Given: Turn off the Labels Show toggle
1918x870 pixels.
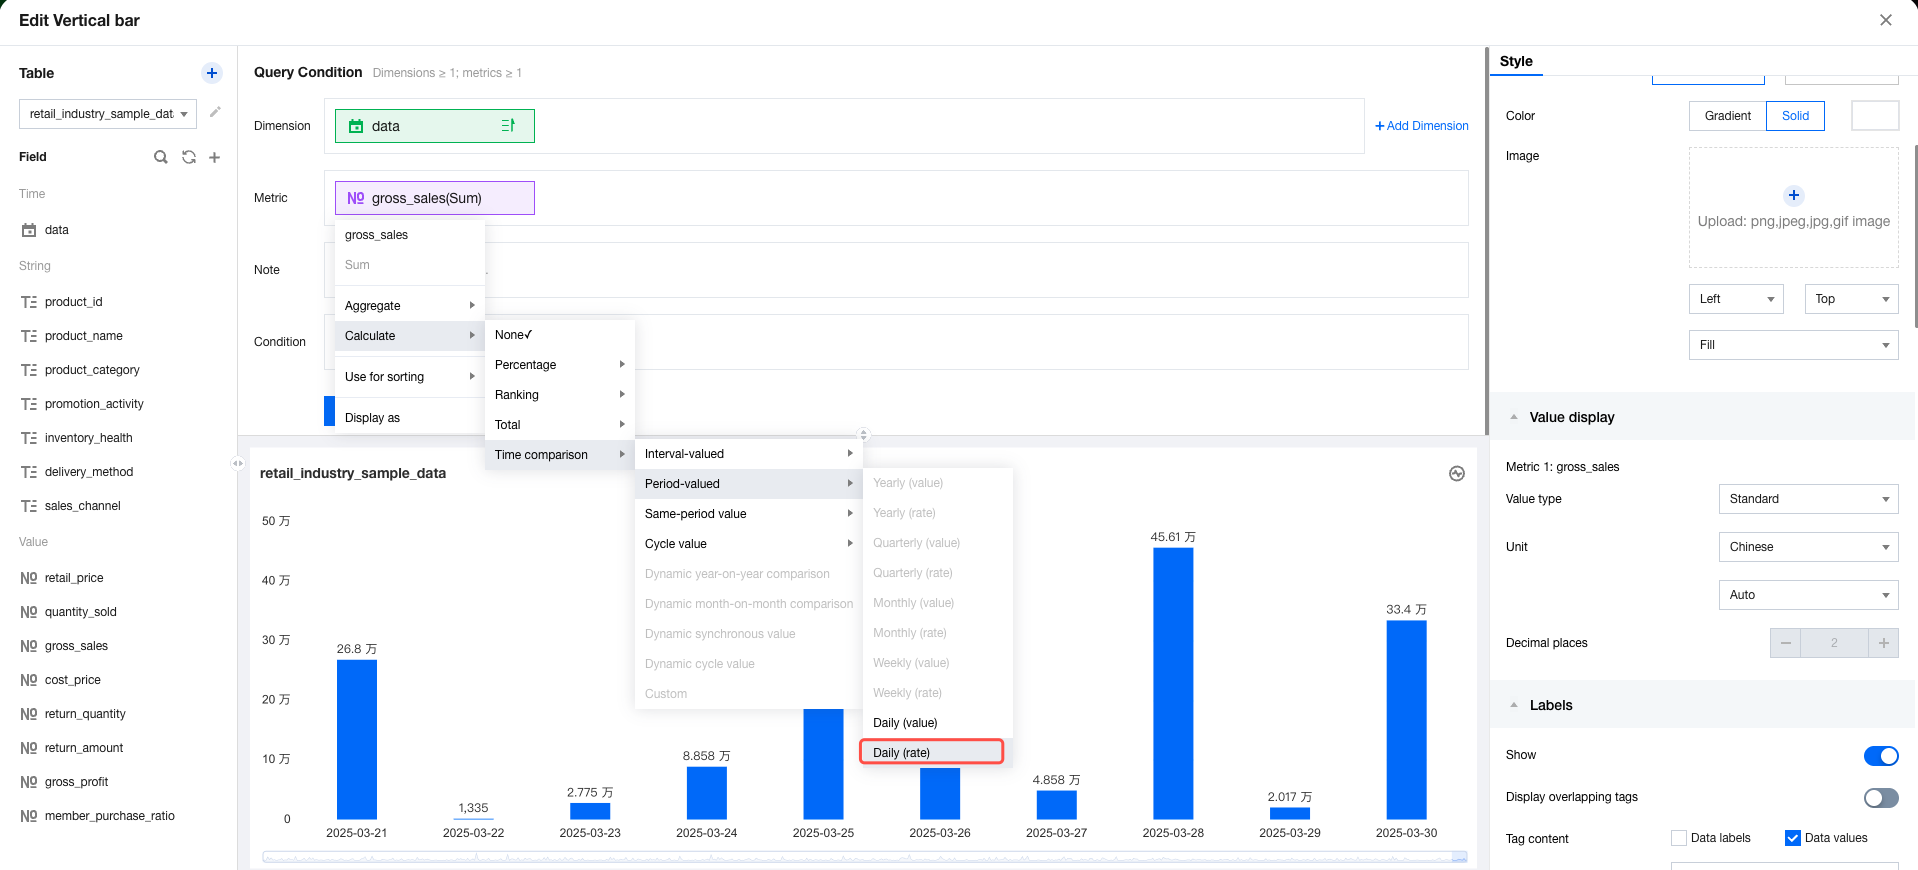Looking at the screenshot, I should [1880, 756].
